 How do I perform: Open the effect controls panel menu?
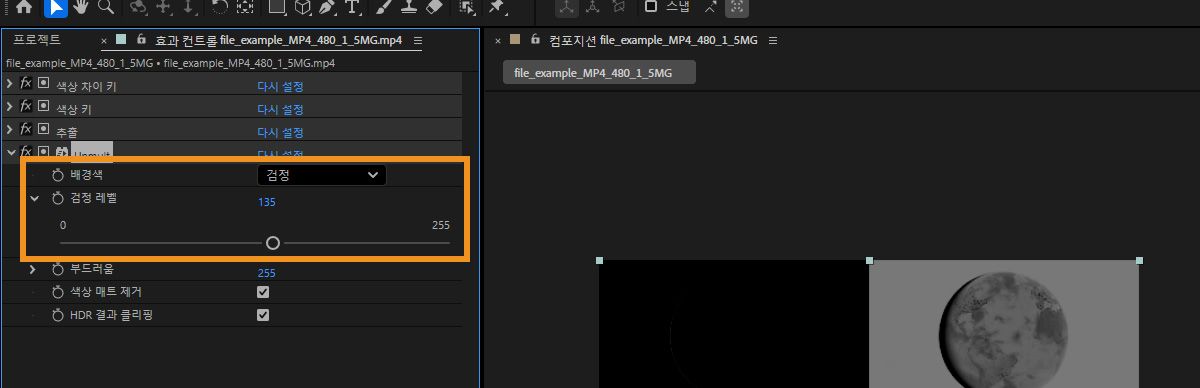click(x=418, y=41)
